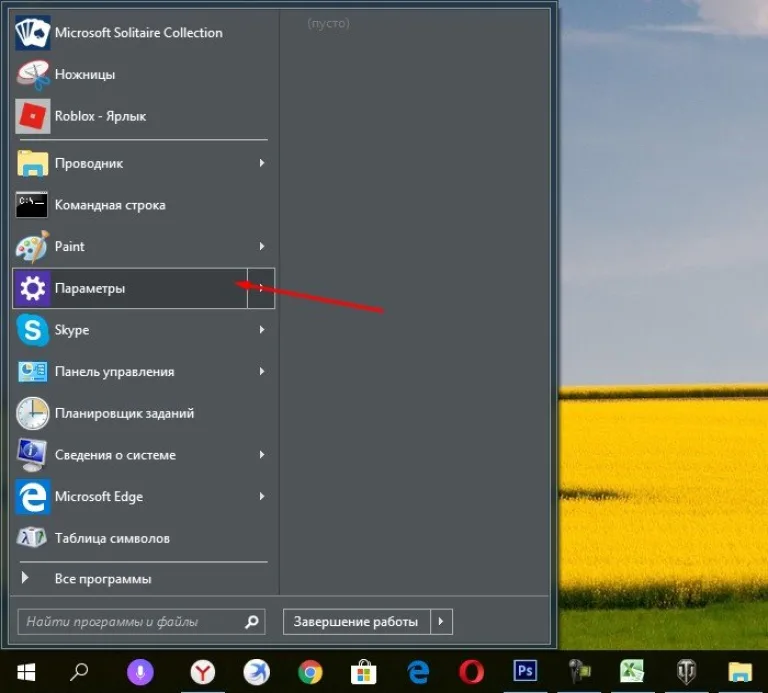Open the Проводник folder icon
Viewport: 768px width, 693px height.
(x=32, y=163)
